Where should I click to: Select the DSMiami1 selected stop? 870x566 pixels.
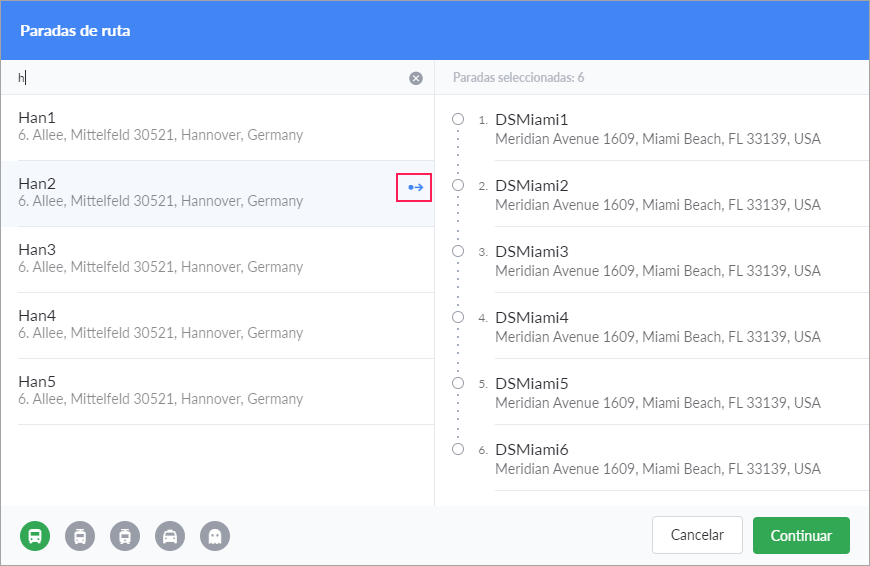652,129
